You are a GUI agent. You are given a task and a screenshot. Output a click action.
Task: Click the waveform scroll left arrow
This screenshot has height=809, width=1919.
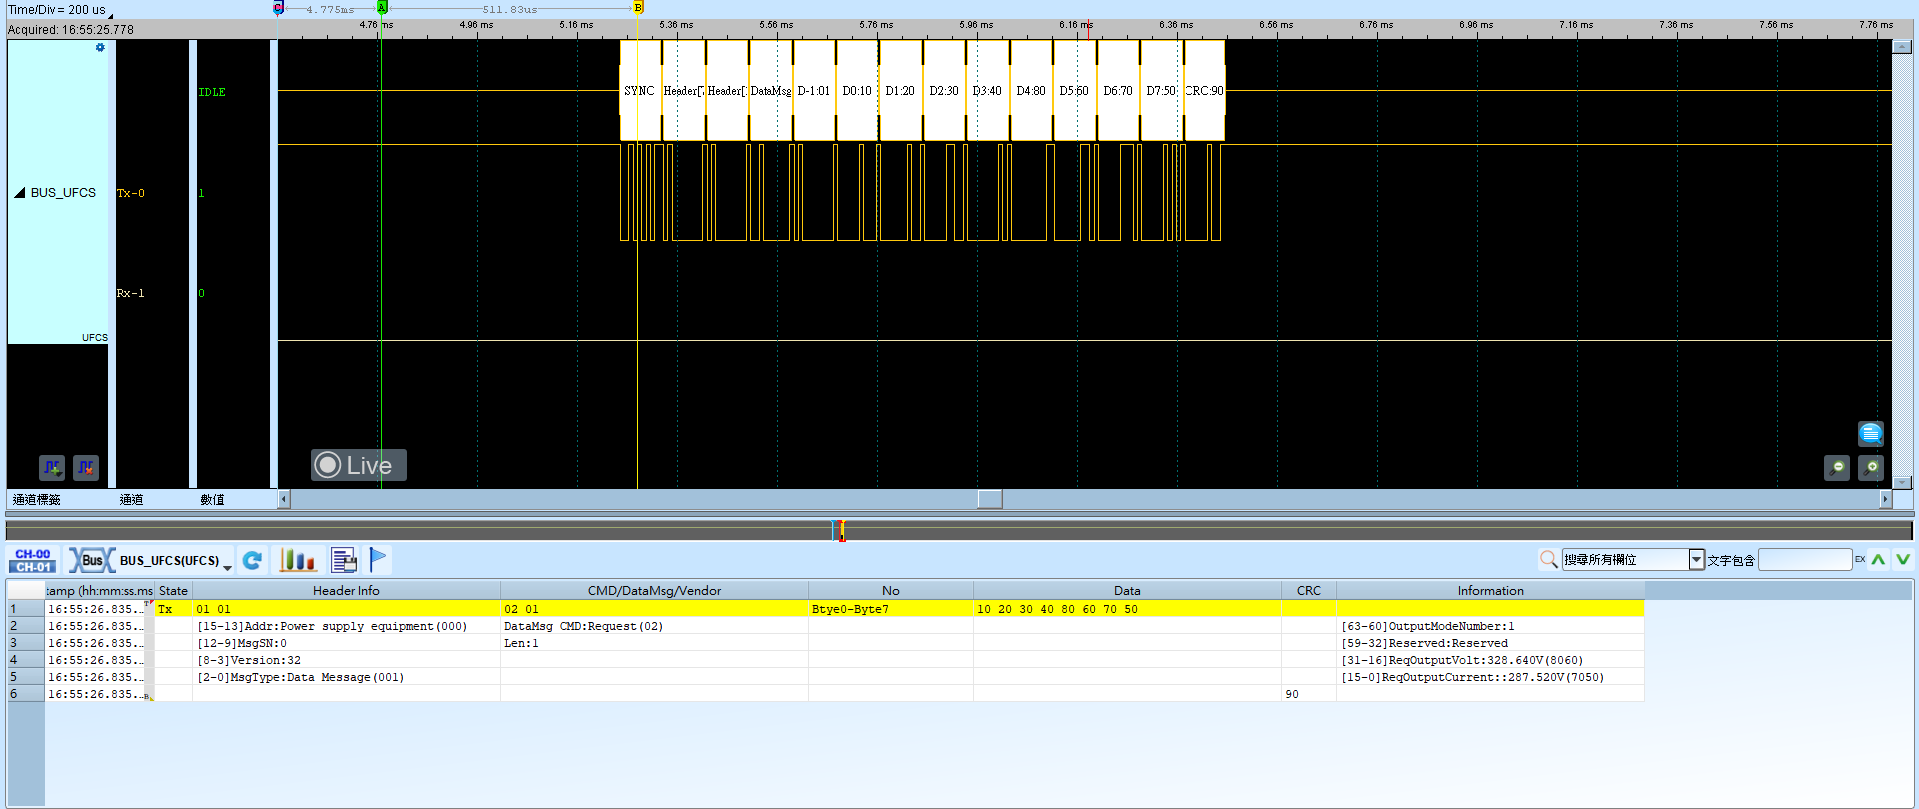click(x=284, y=499)
